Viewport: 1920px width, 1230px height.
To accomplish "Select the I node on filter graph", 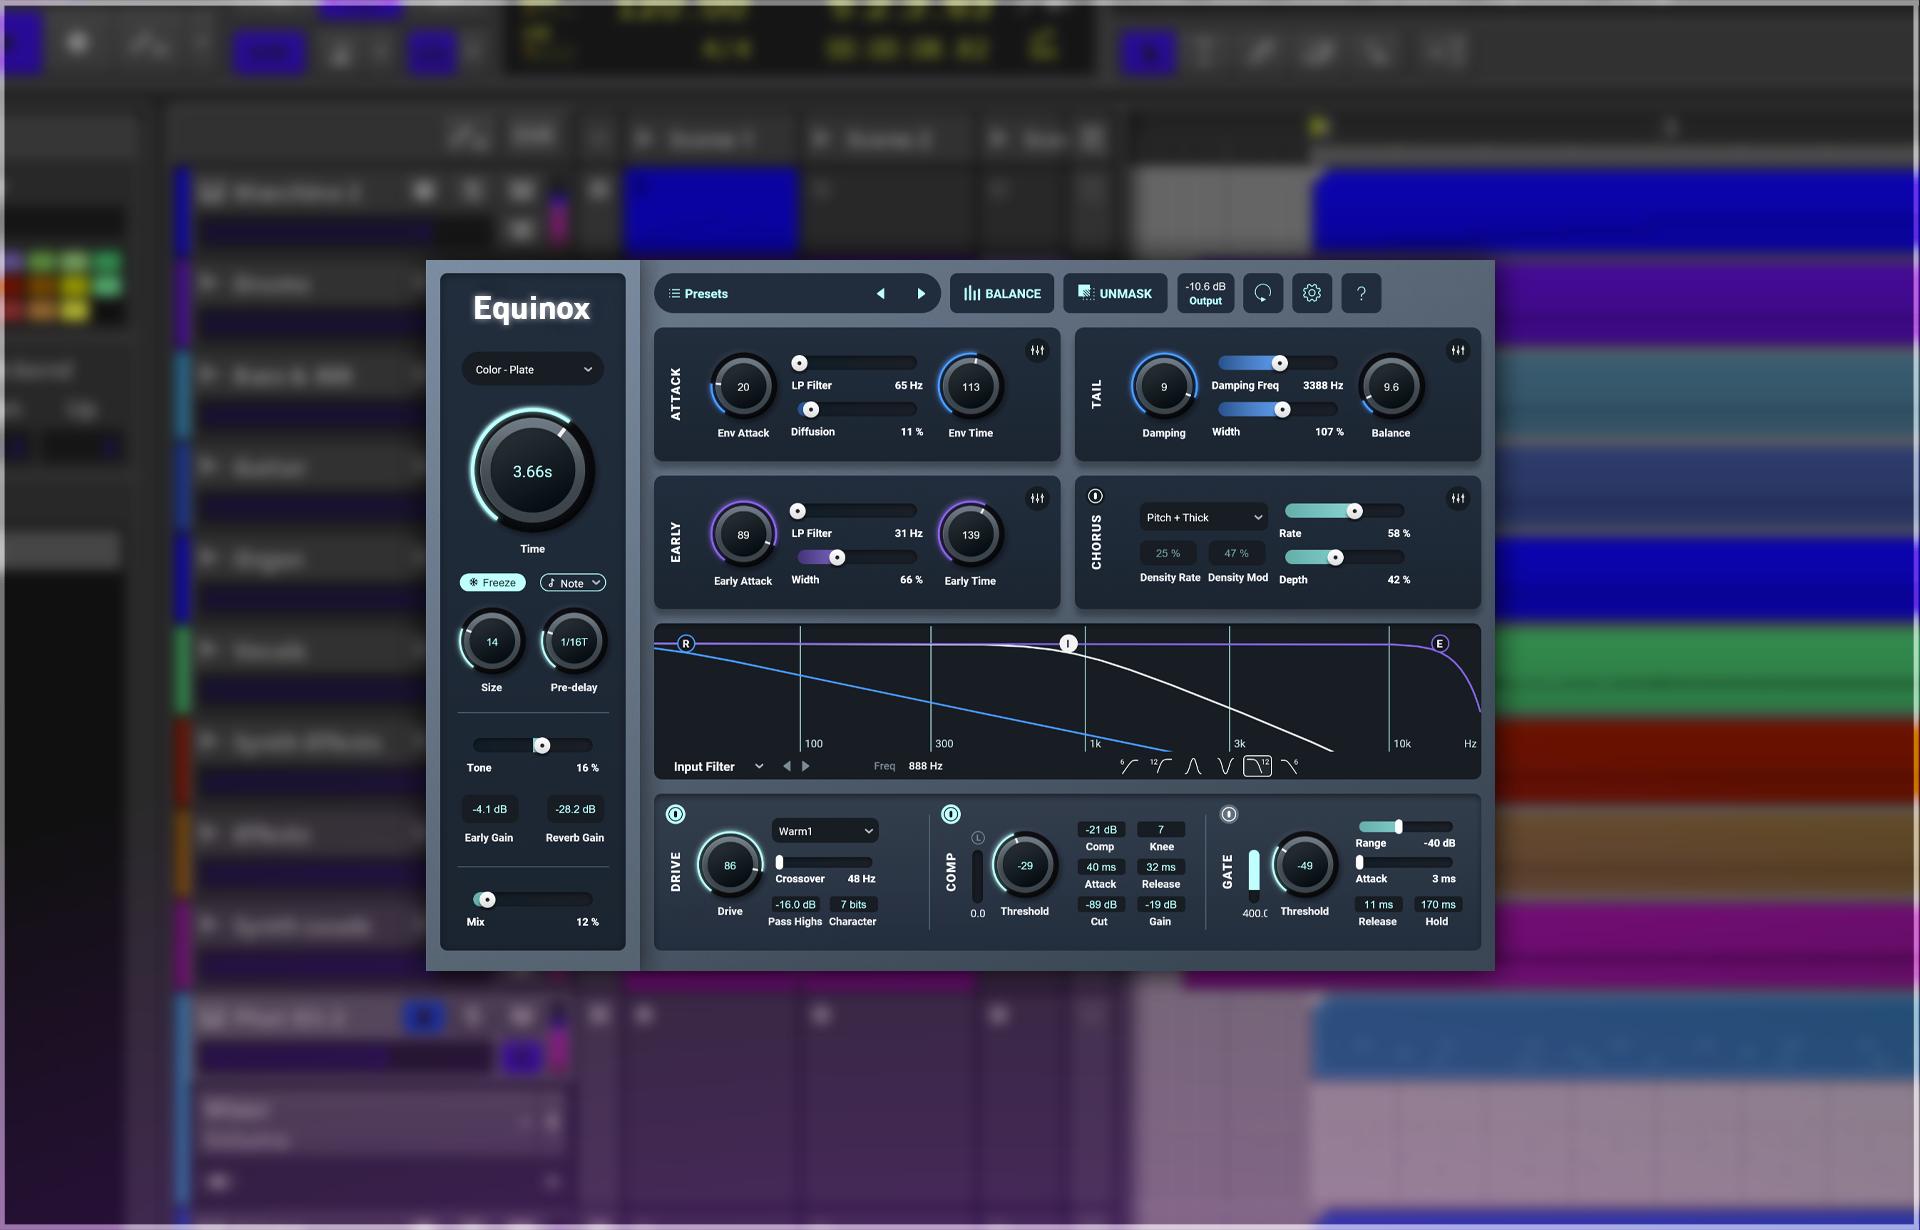I will coord(1068,643).
